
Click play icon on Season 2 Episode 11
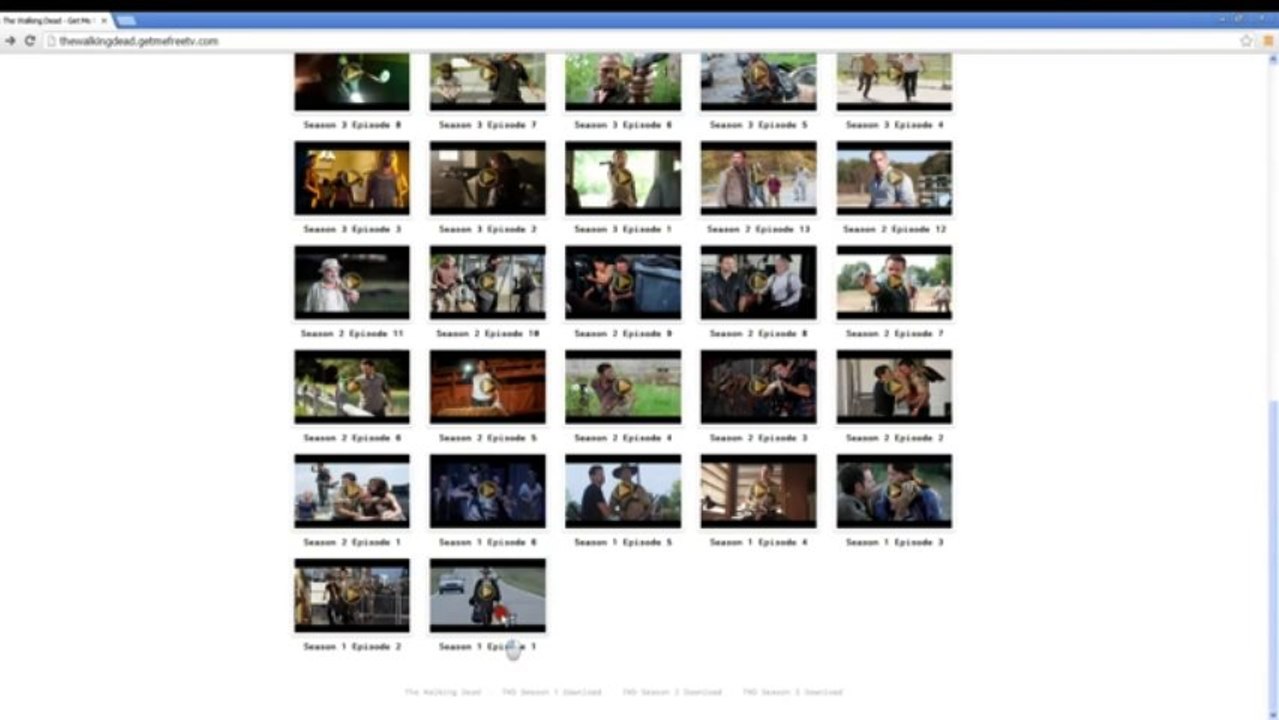pos(352,282)
